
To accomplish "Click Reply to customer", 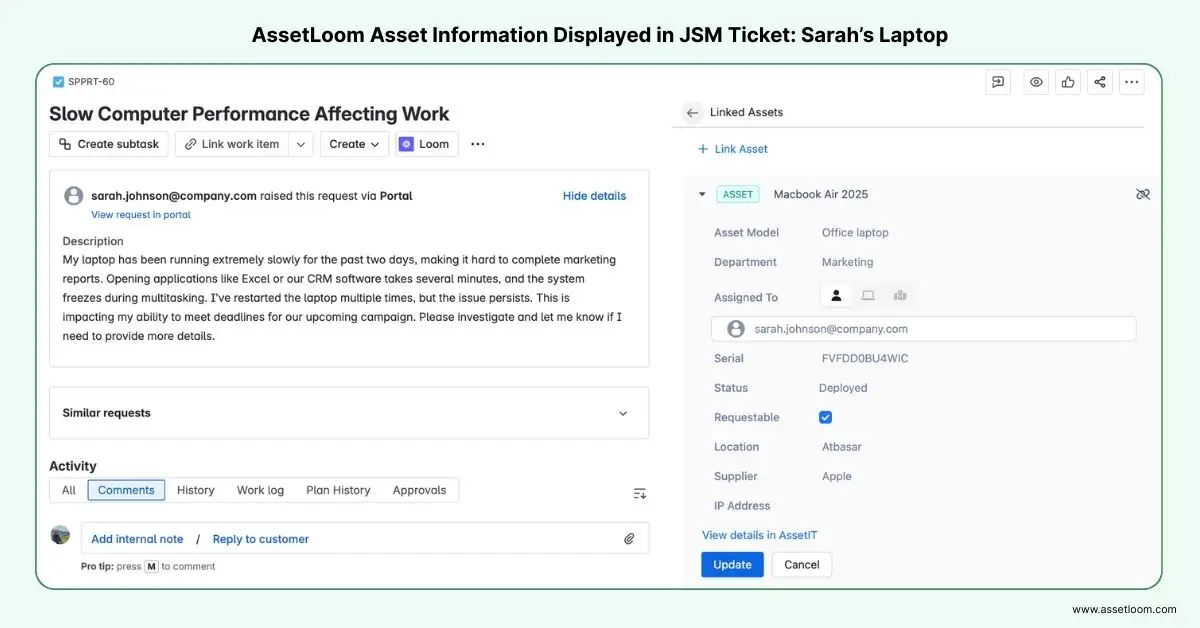I will click(x=261, y=539).
